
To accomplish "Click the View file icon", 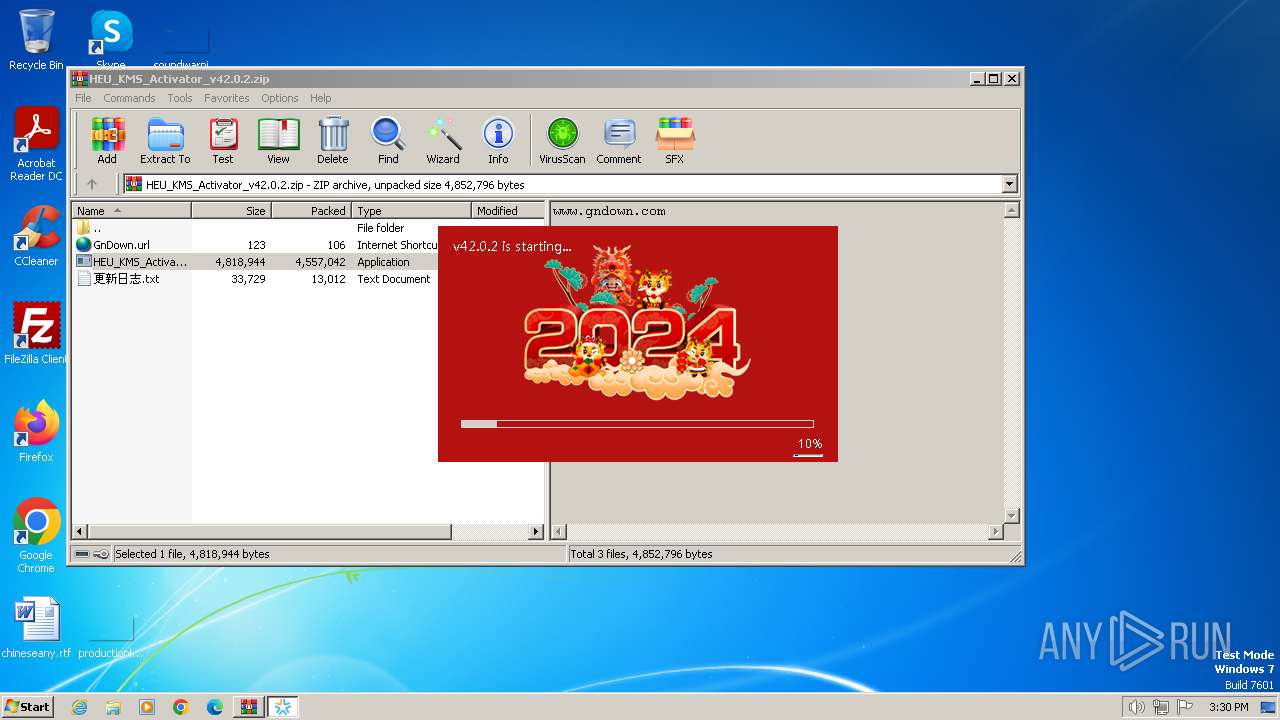I will [x=278, y=140].
